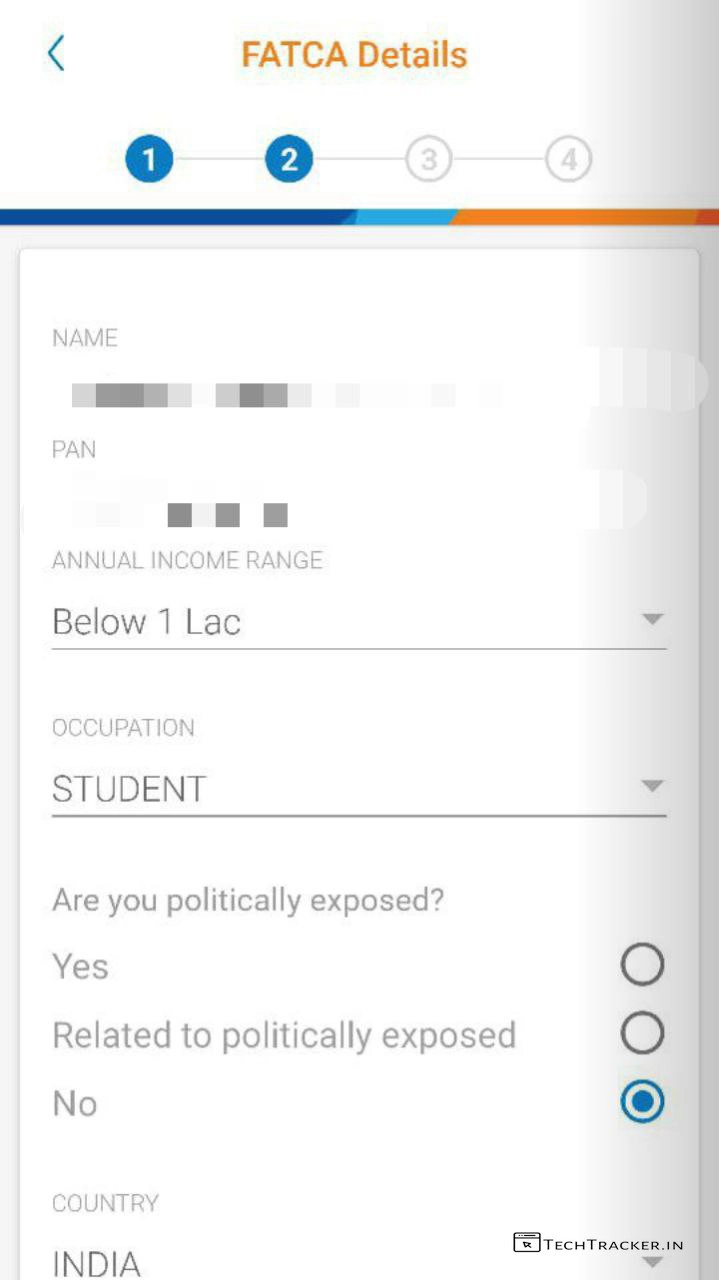This screenshot has width=719, height=1280.
Task: Select Yes for politically exposed
Action: (x=642, y=965)
